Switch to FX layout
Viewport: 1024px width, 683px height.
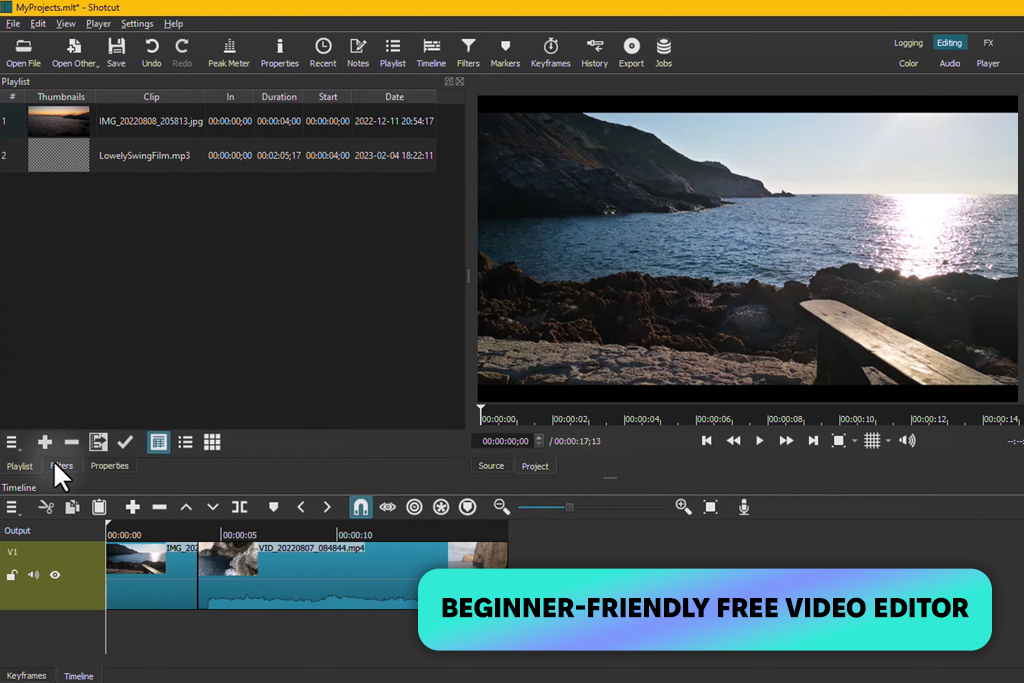[x=988, y=43]
